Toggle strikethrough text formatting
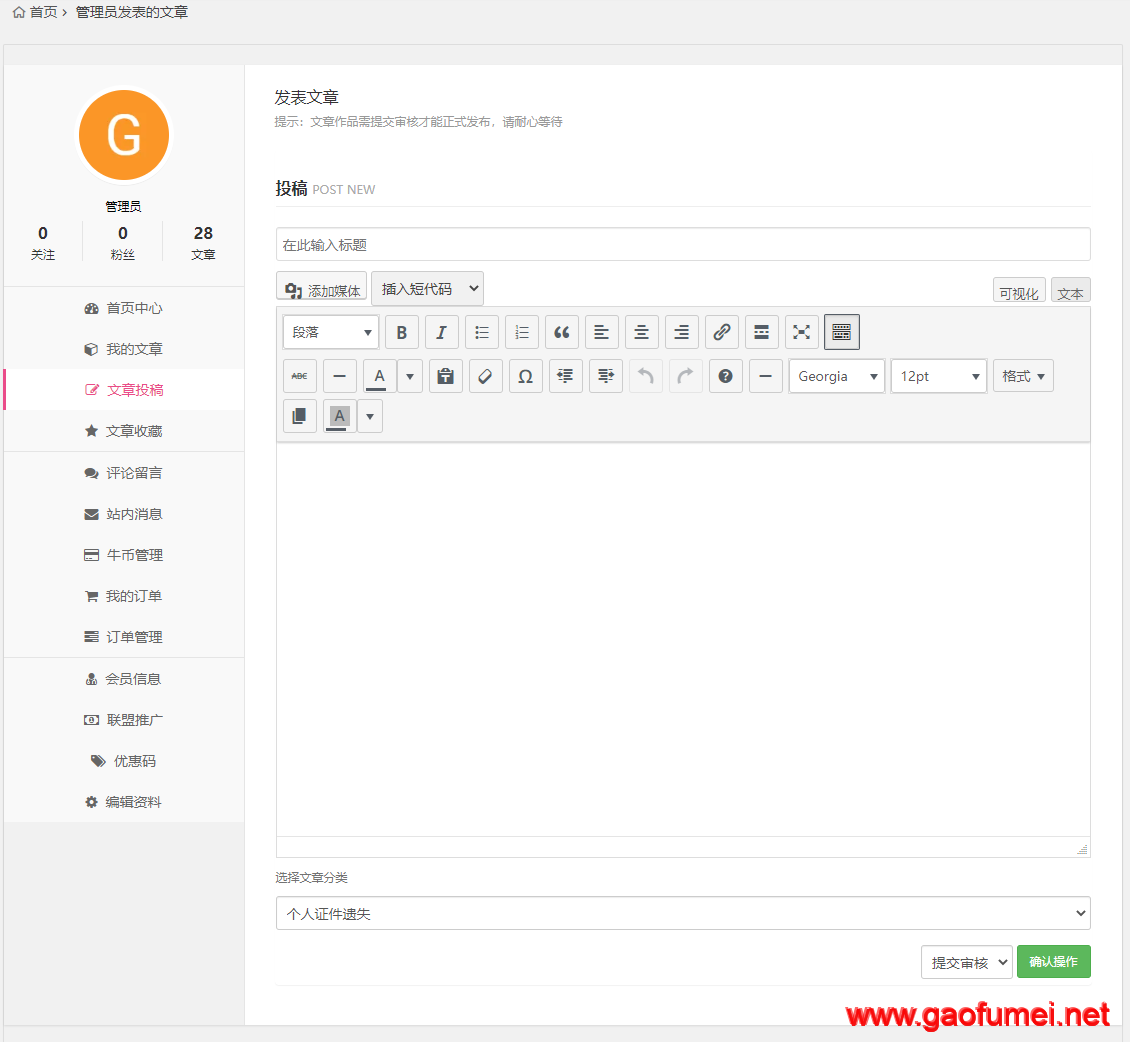 coord(300,376)
